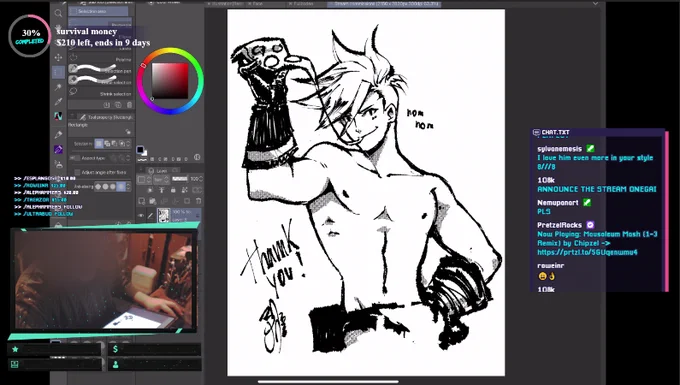The image size is (680, 385).
Task: Click the layer mask icon in the Layer panel
Action: [187, 201]
